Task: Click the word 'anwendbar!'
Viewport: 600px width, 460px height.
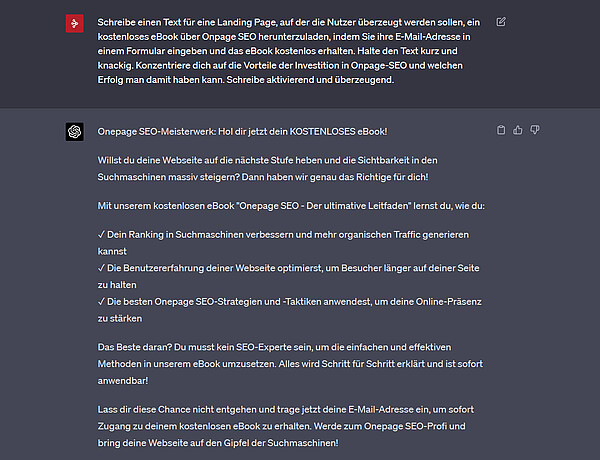Action: [123, 381]
